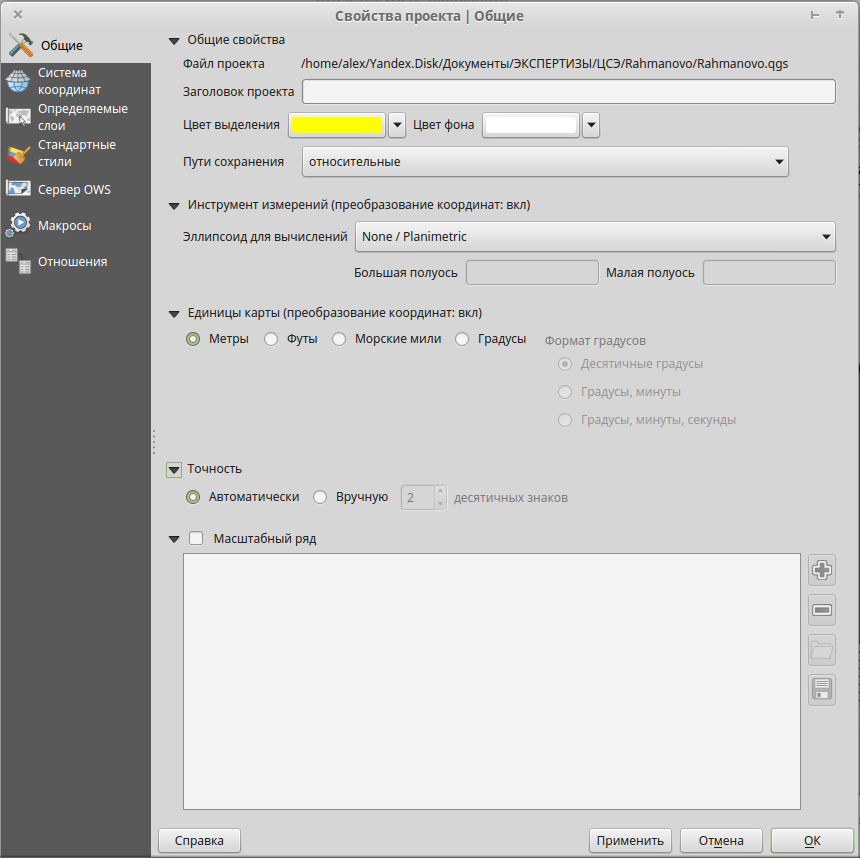Open the Стандартные стили tab label
This screenshot has width=860, height=858.
click(x=77, y=153)
